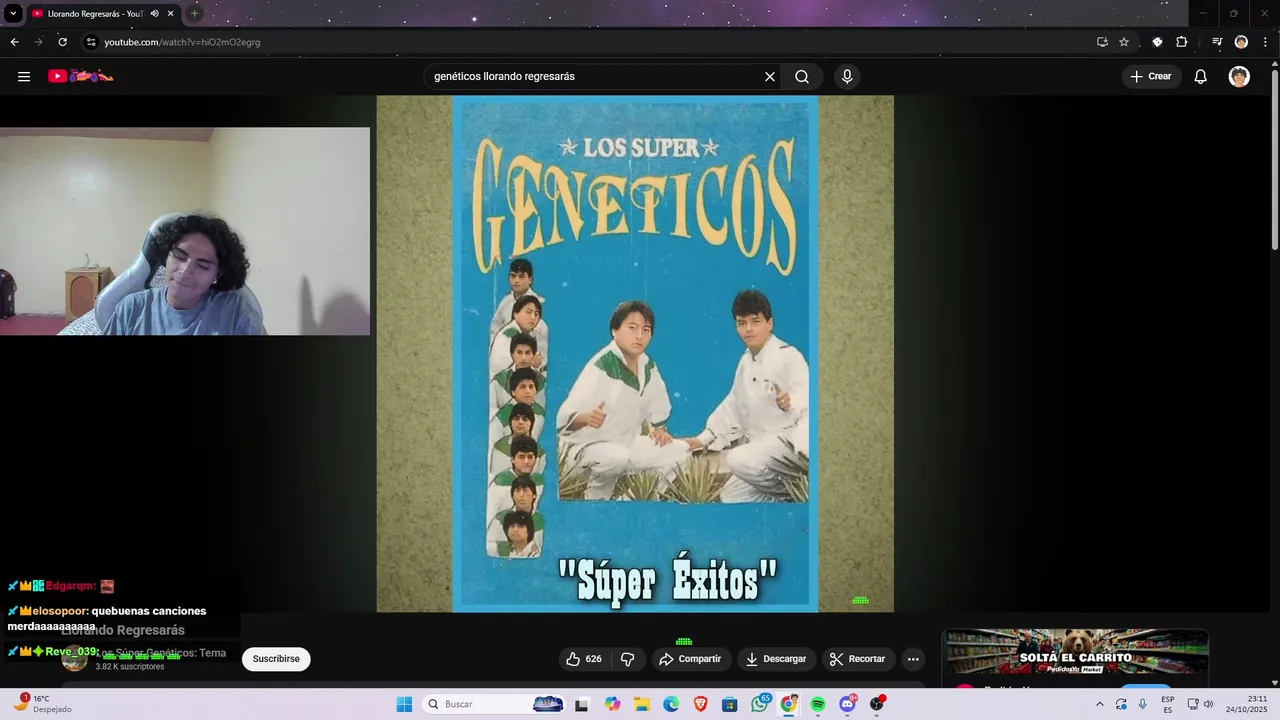View site information icon beside URL

coord(91,42)
